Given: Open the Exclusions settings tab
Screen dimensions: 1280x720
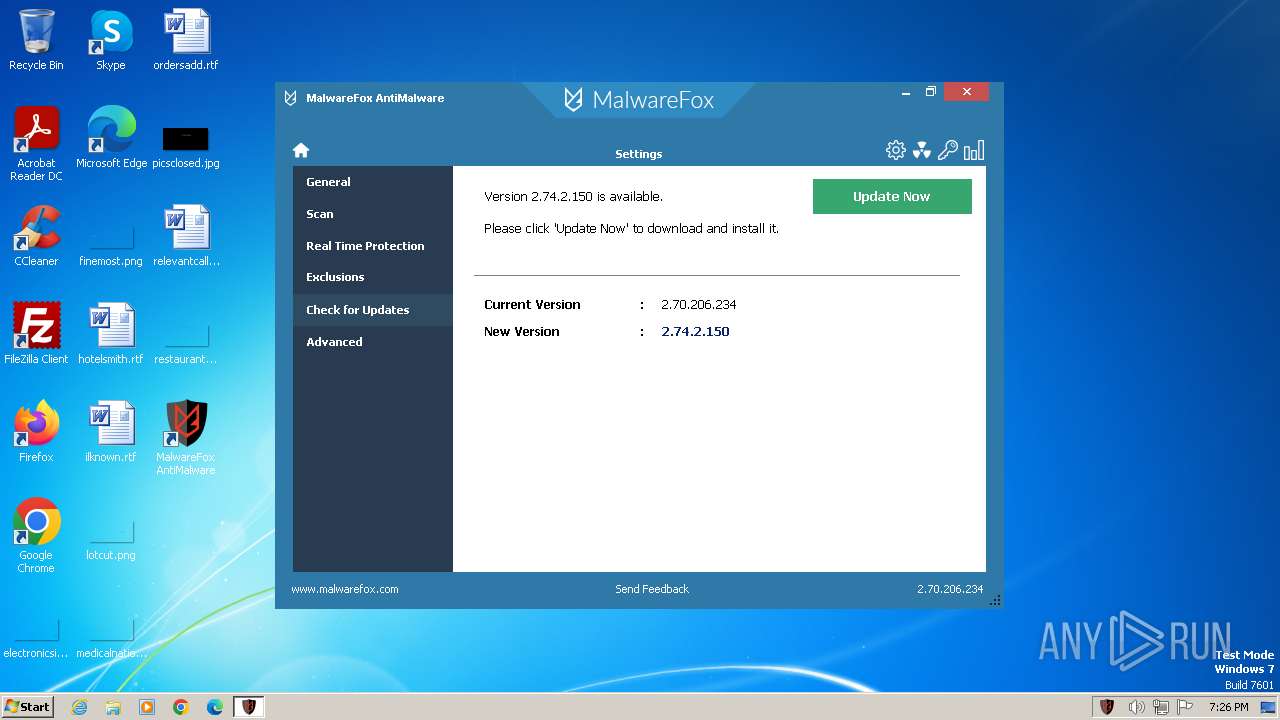Looking at the screenshot, I should pyautogui.click(x=373, y=277).
